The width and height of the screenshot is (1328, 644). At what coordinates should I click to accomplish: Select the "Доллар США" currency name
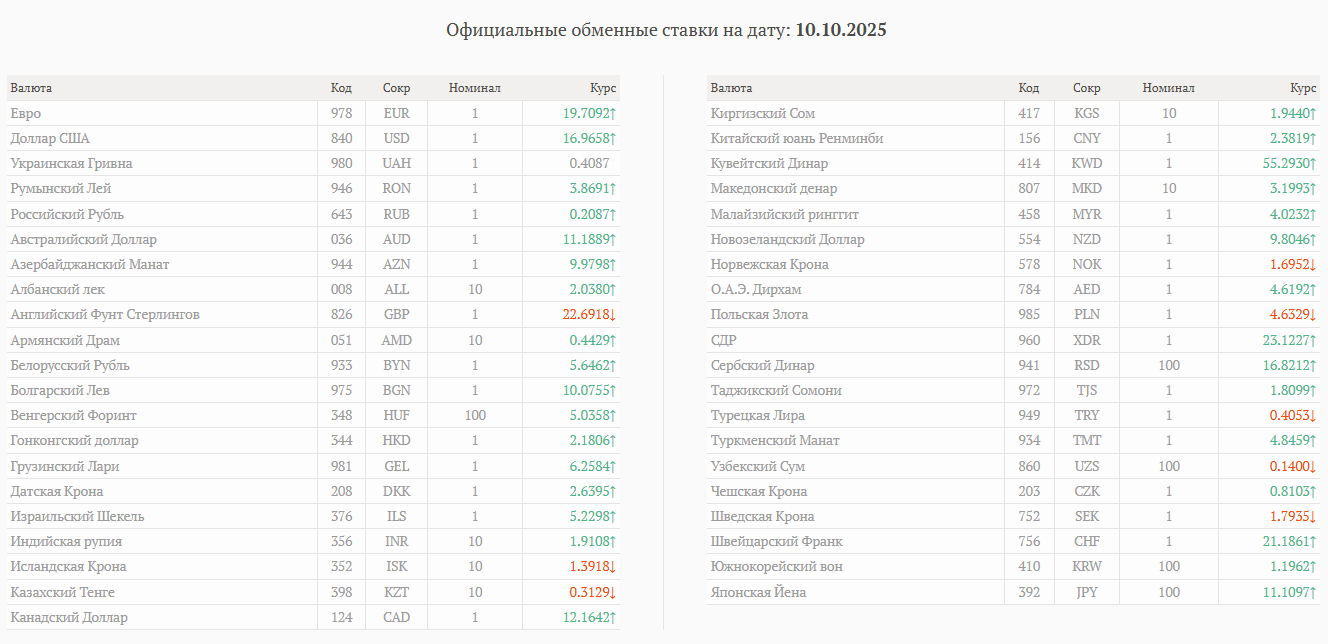[x=50, y=139]
